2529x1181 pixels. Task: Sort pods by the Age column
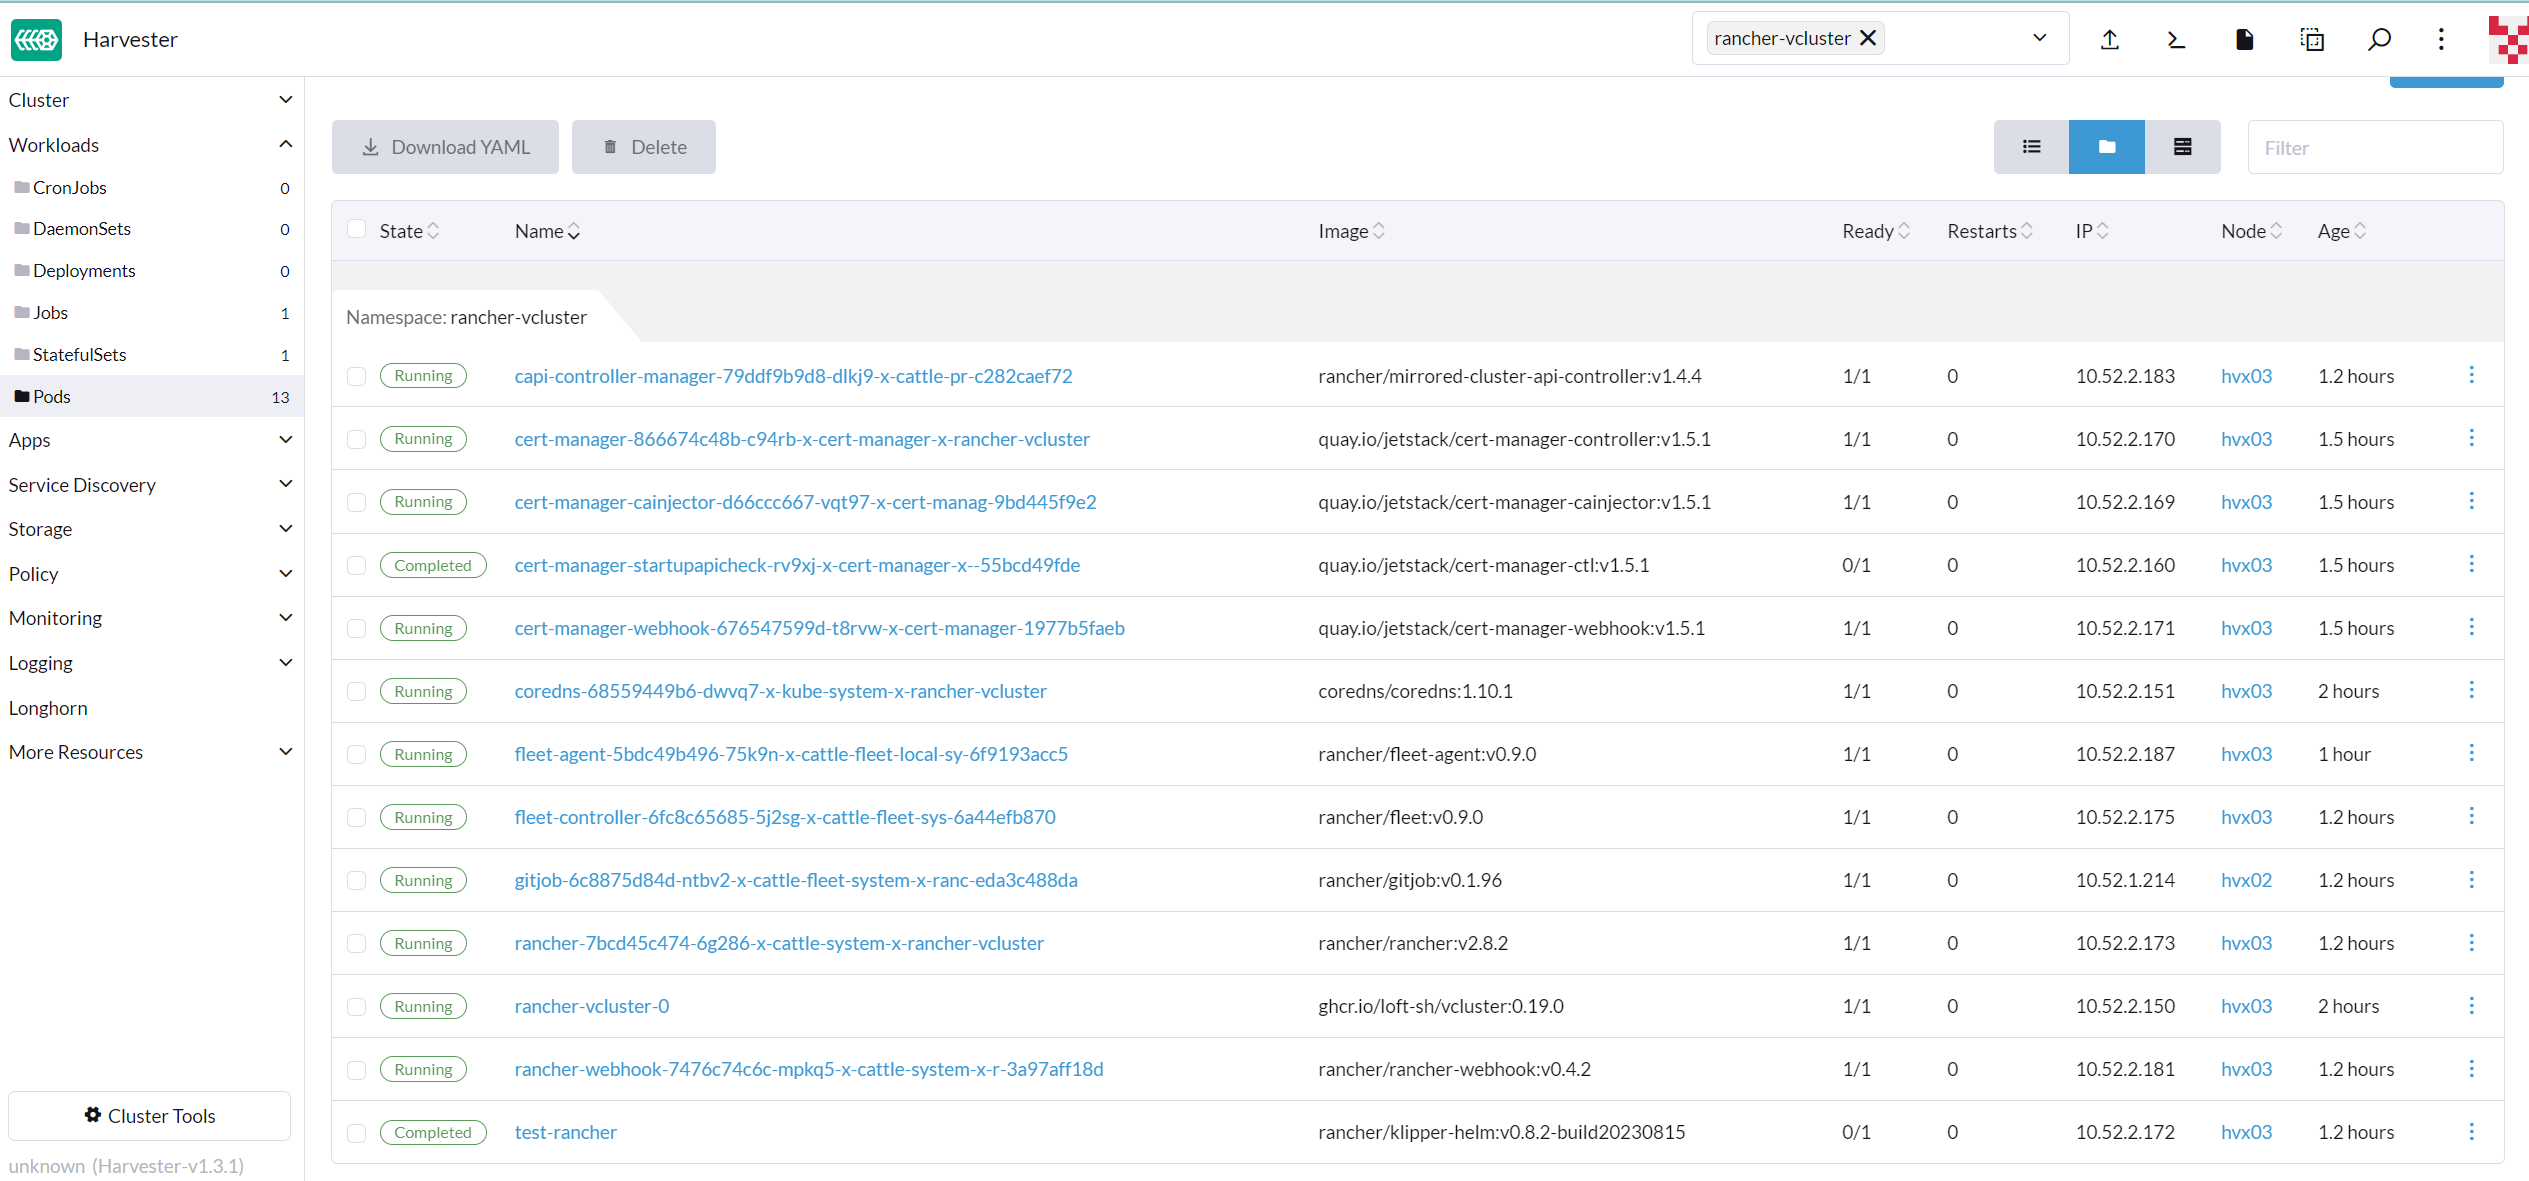click(x=2342, y=231)
